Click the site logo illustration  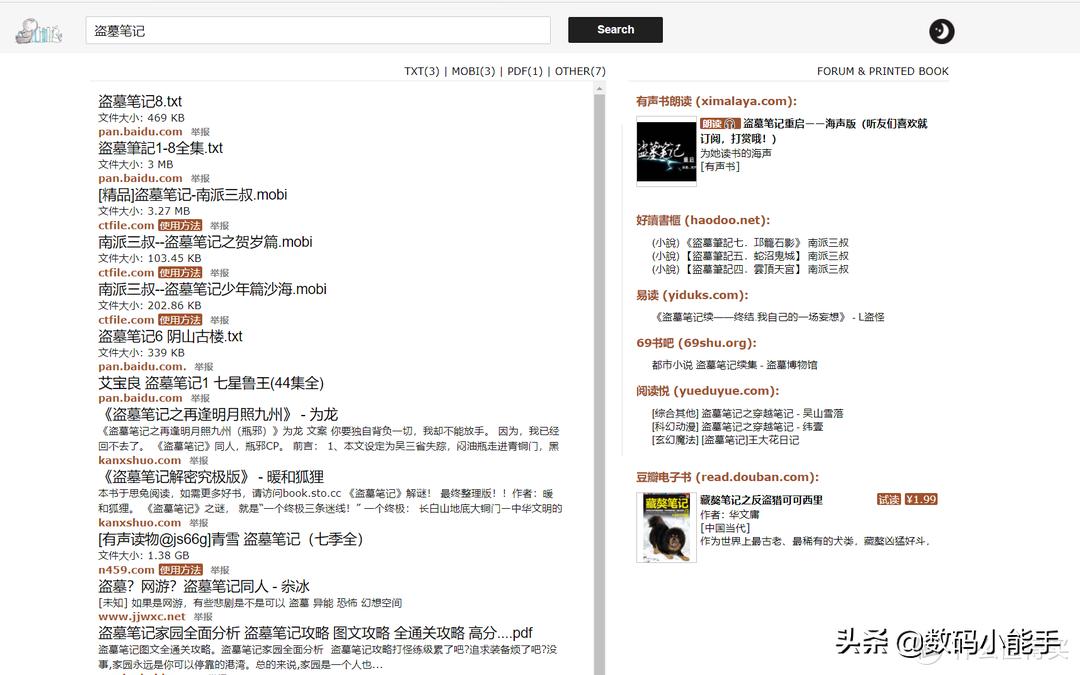click(37, 30)
